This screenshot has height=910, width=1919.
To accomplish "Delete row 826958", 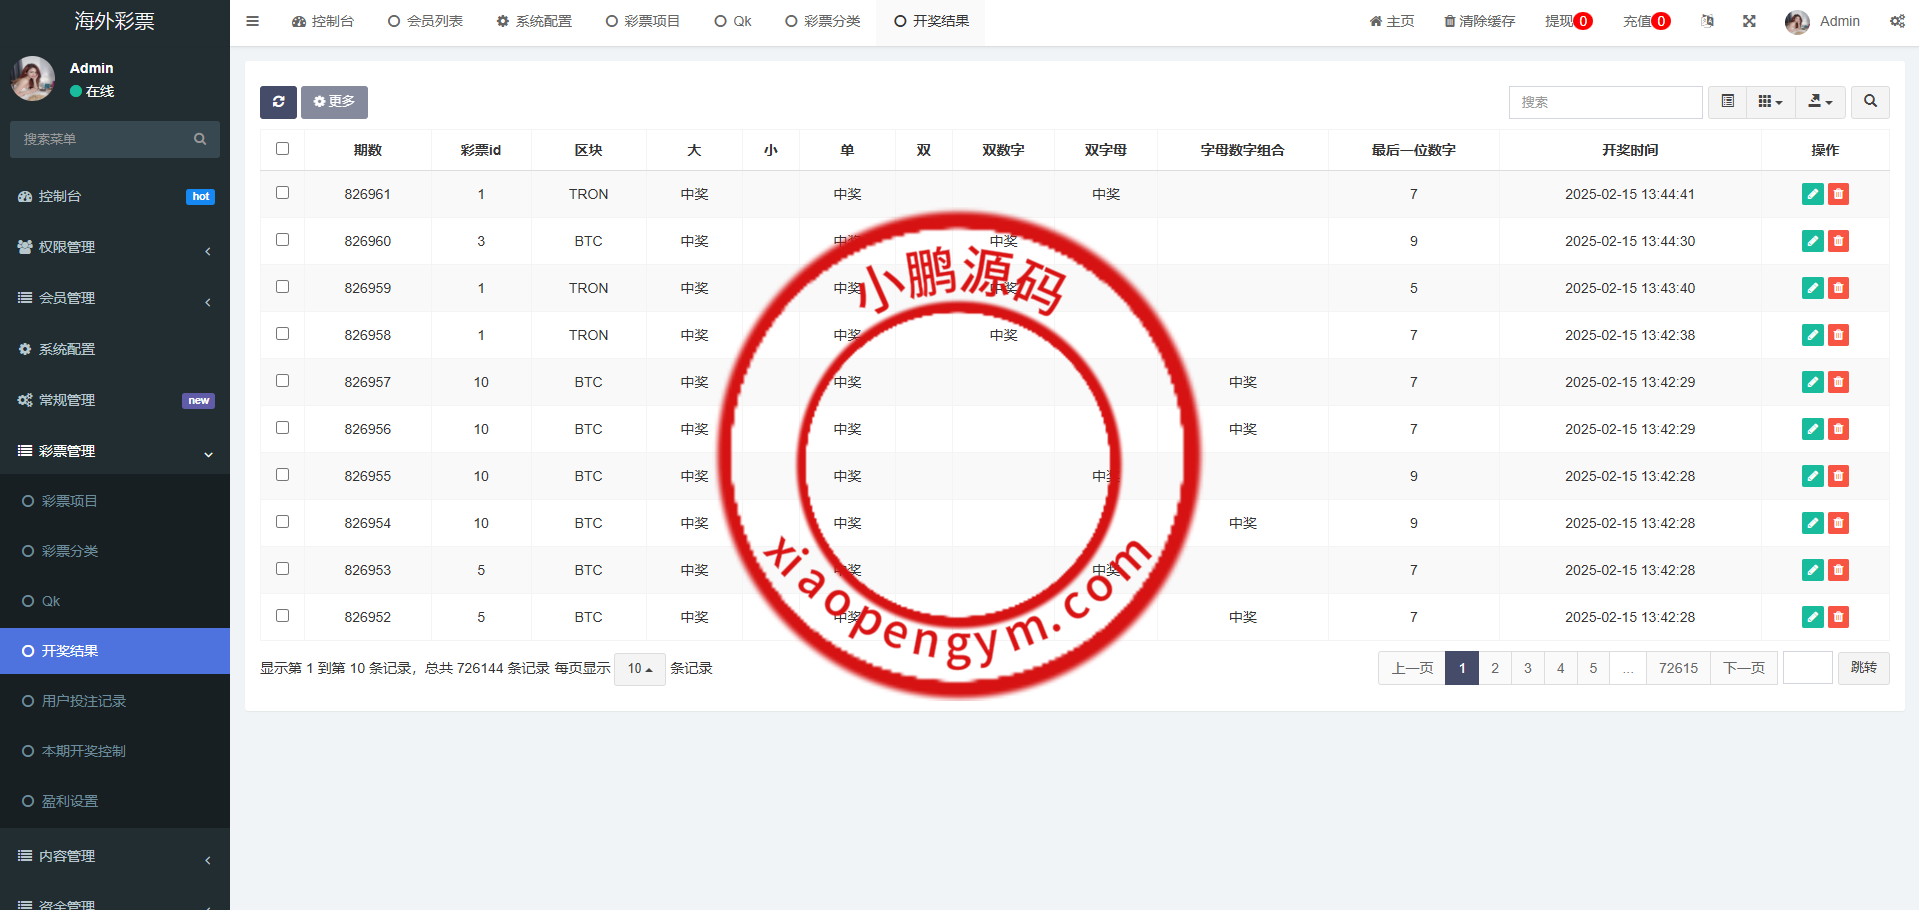I will point(1838,335).
